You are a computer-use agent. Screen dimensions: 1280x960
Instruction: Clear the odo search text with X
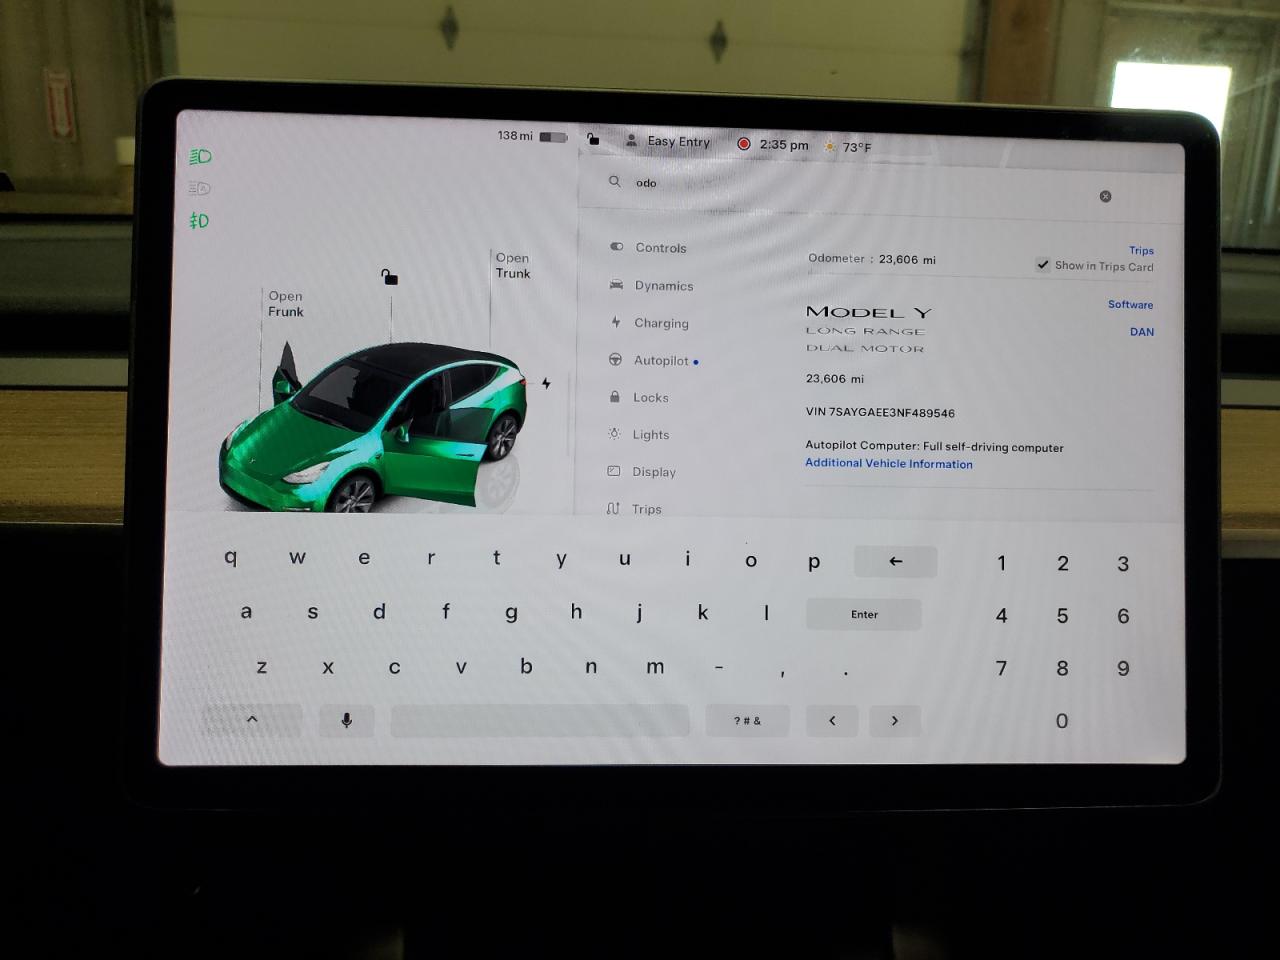(1105, 196)
